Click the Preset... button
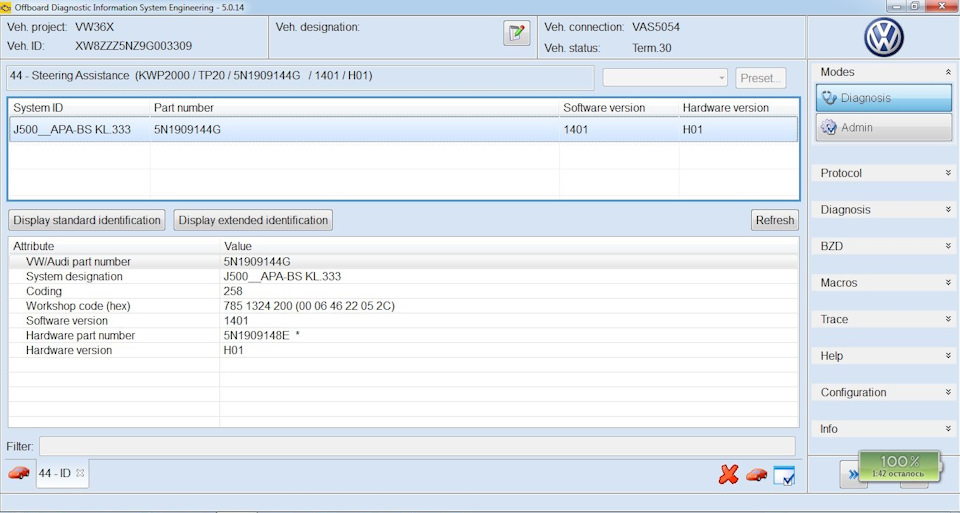Image resolution: width=960 pixels, height=513 pixels. pos(760,78)
